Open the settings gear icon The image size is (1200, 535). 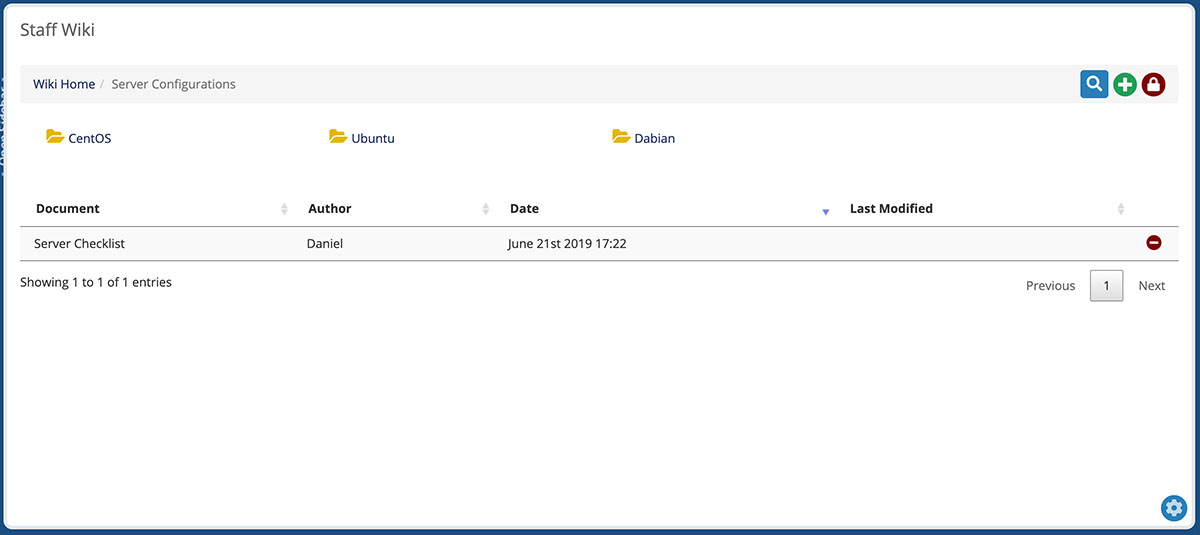1173,508
